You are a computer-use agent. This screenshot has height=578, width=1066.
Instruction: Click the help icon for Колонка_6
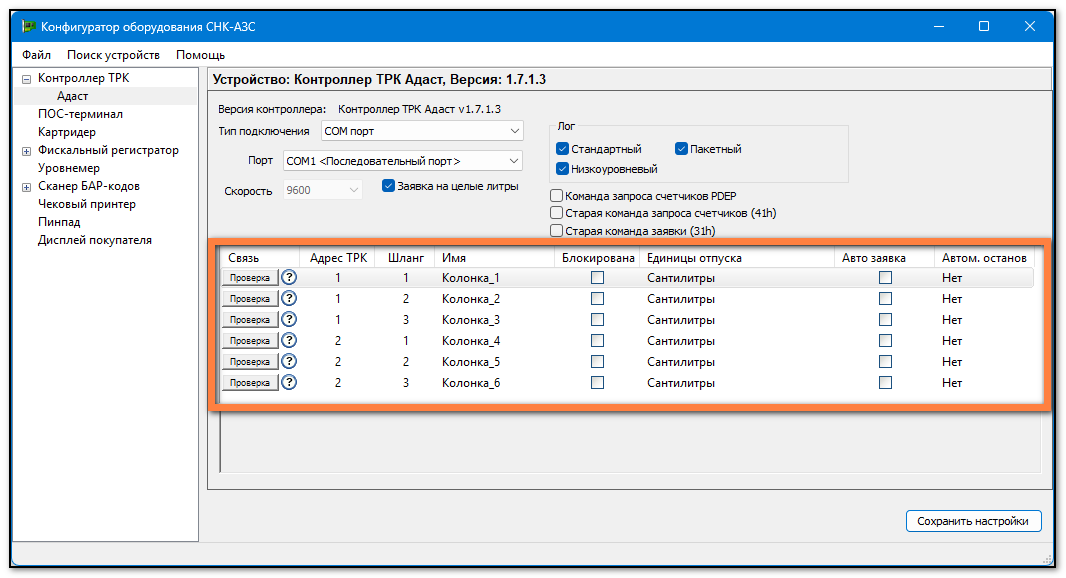289,383
